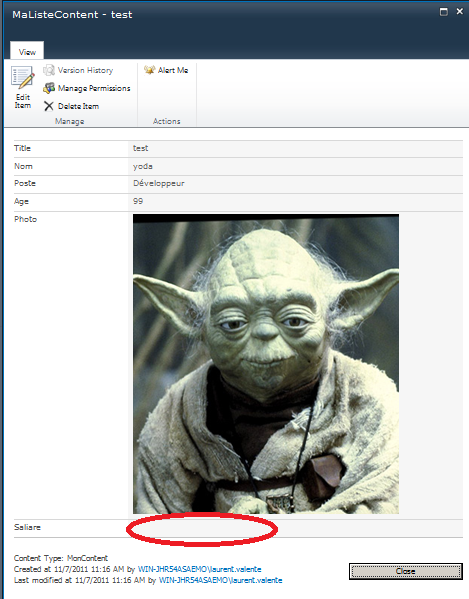Click the "Age" field label

[x=21, y=201]
